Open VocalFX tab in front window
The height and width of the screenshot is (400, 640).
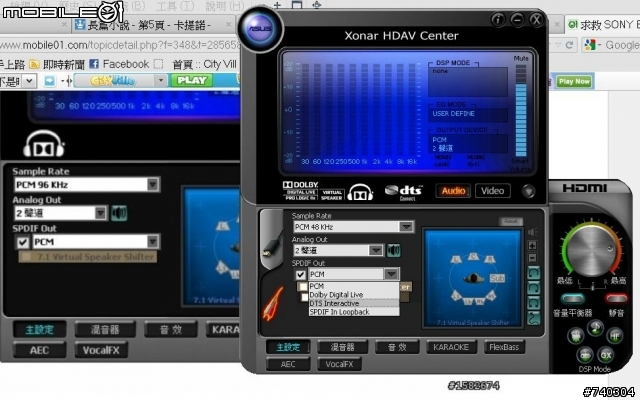(x=339, y=364)
